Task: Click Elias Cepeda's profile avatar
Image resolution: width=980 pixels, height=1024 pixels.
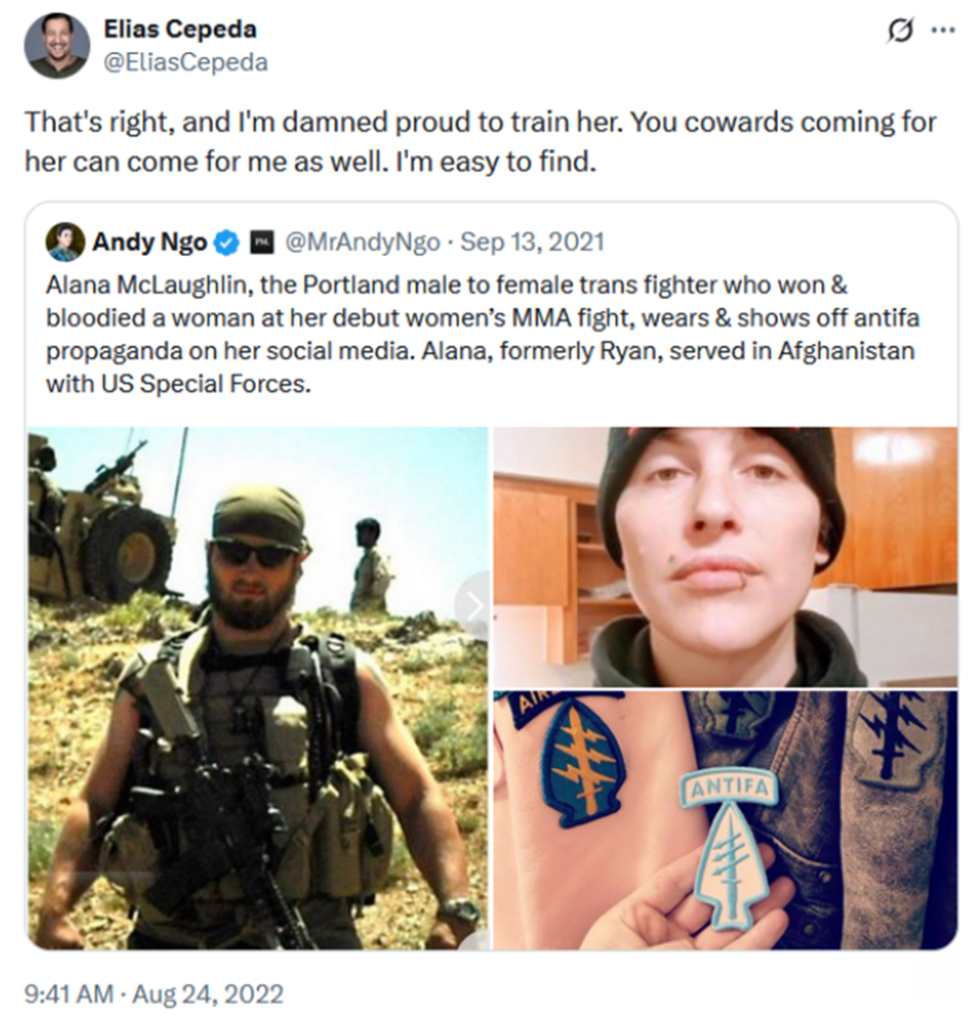Action: tap(57, 46)
